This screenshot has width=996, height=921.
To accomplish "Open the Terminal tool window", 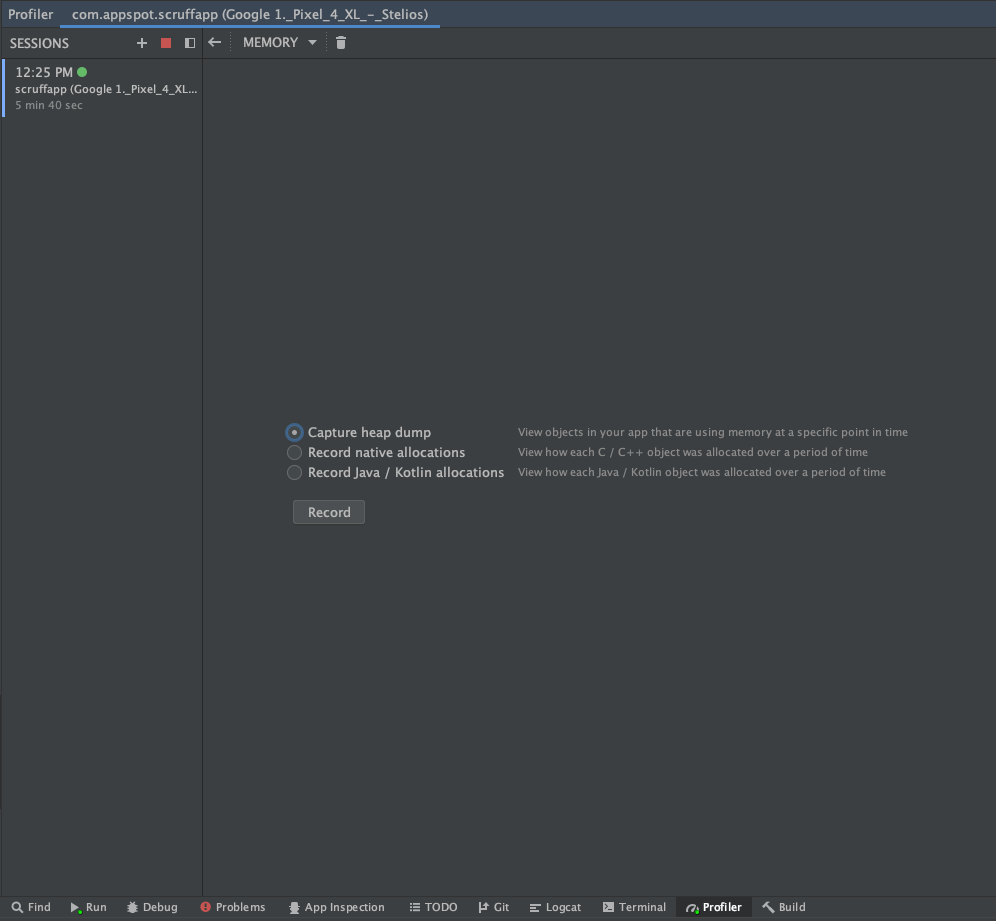I will pyautogui.click(x=634, y=907).
